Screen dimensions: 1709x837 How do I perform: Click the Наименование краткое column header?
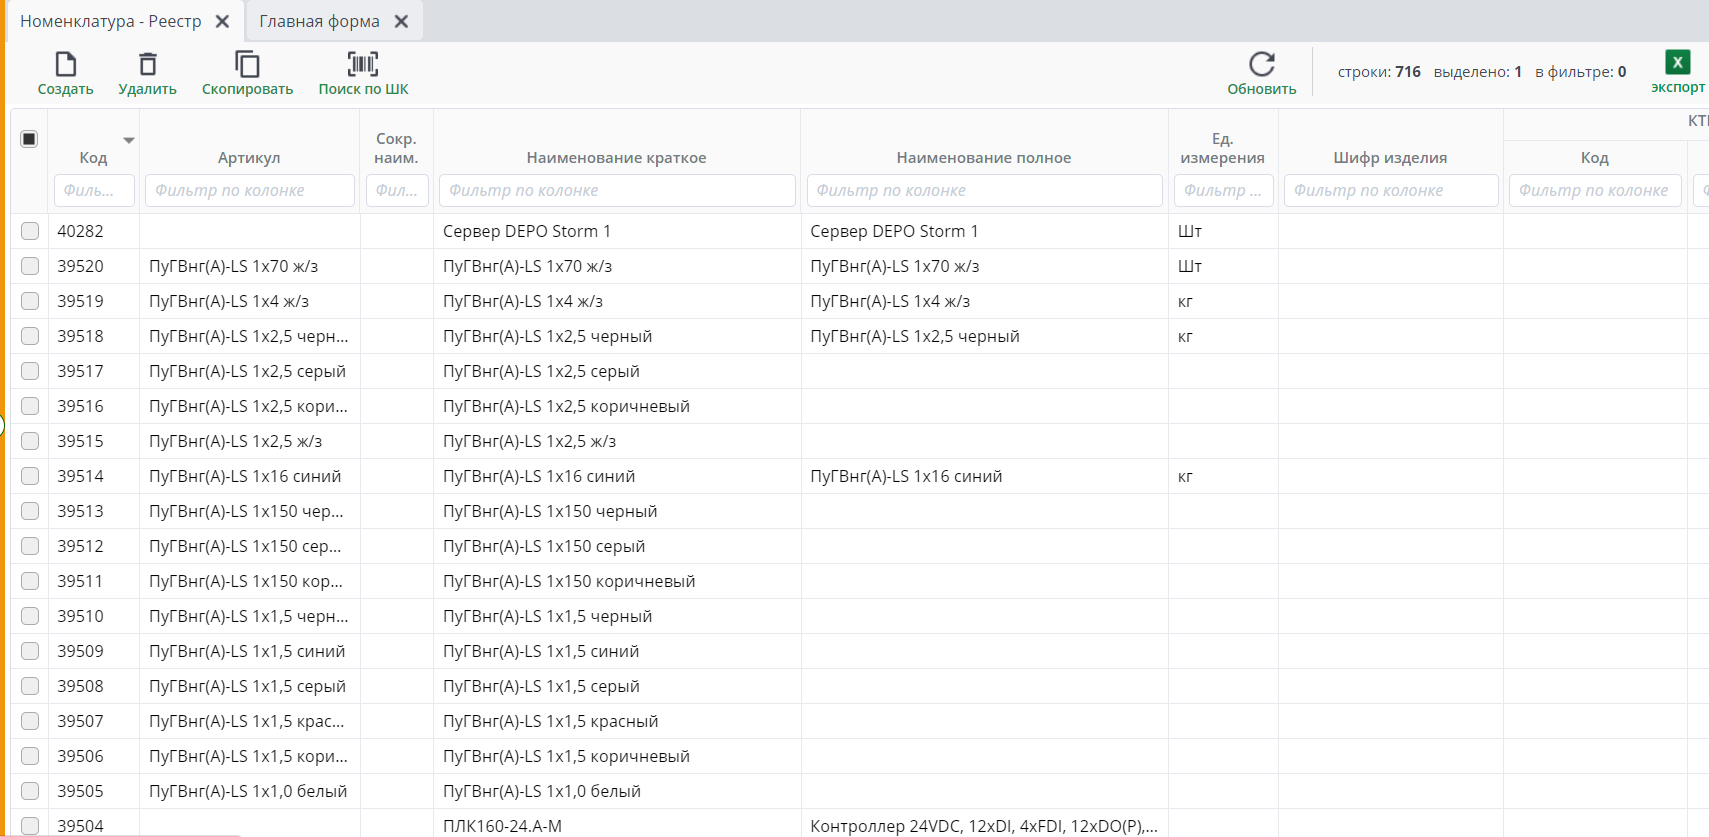[616, 157]
